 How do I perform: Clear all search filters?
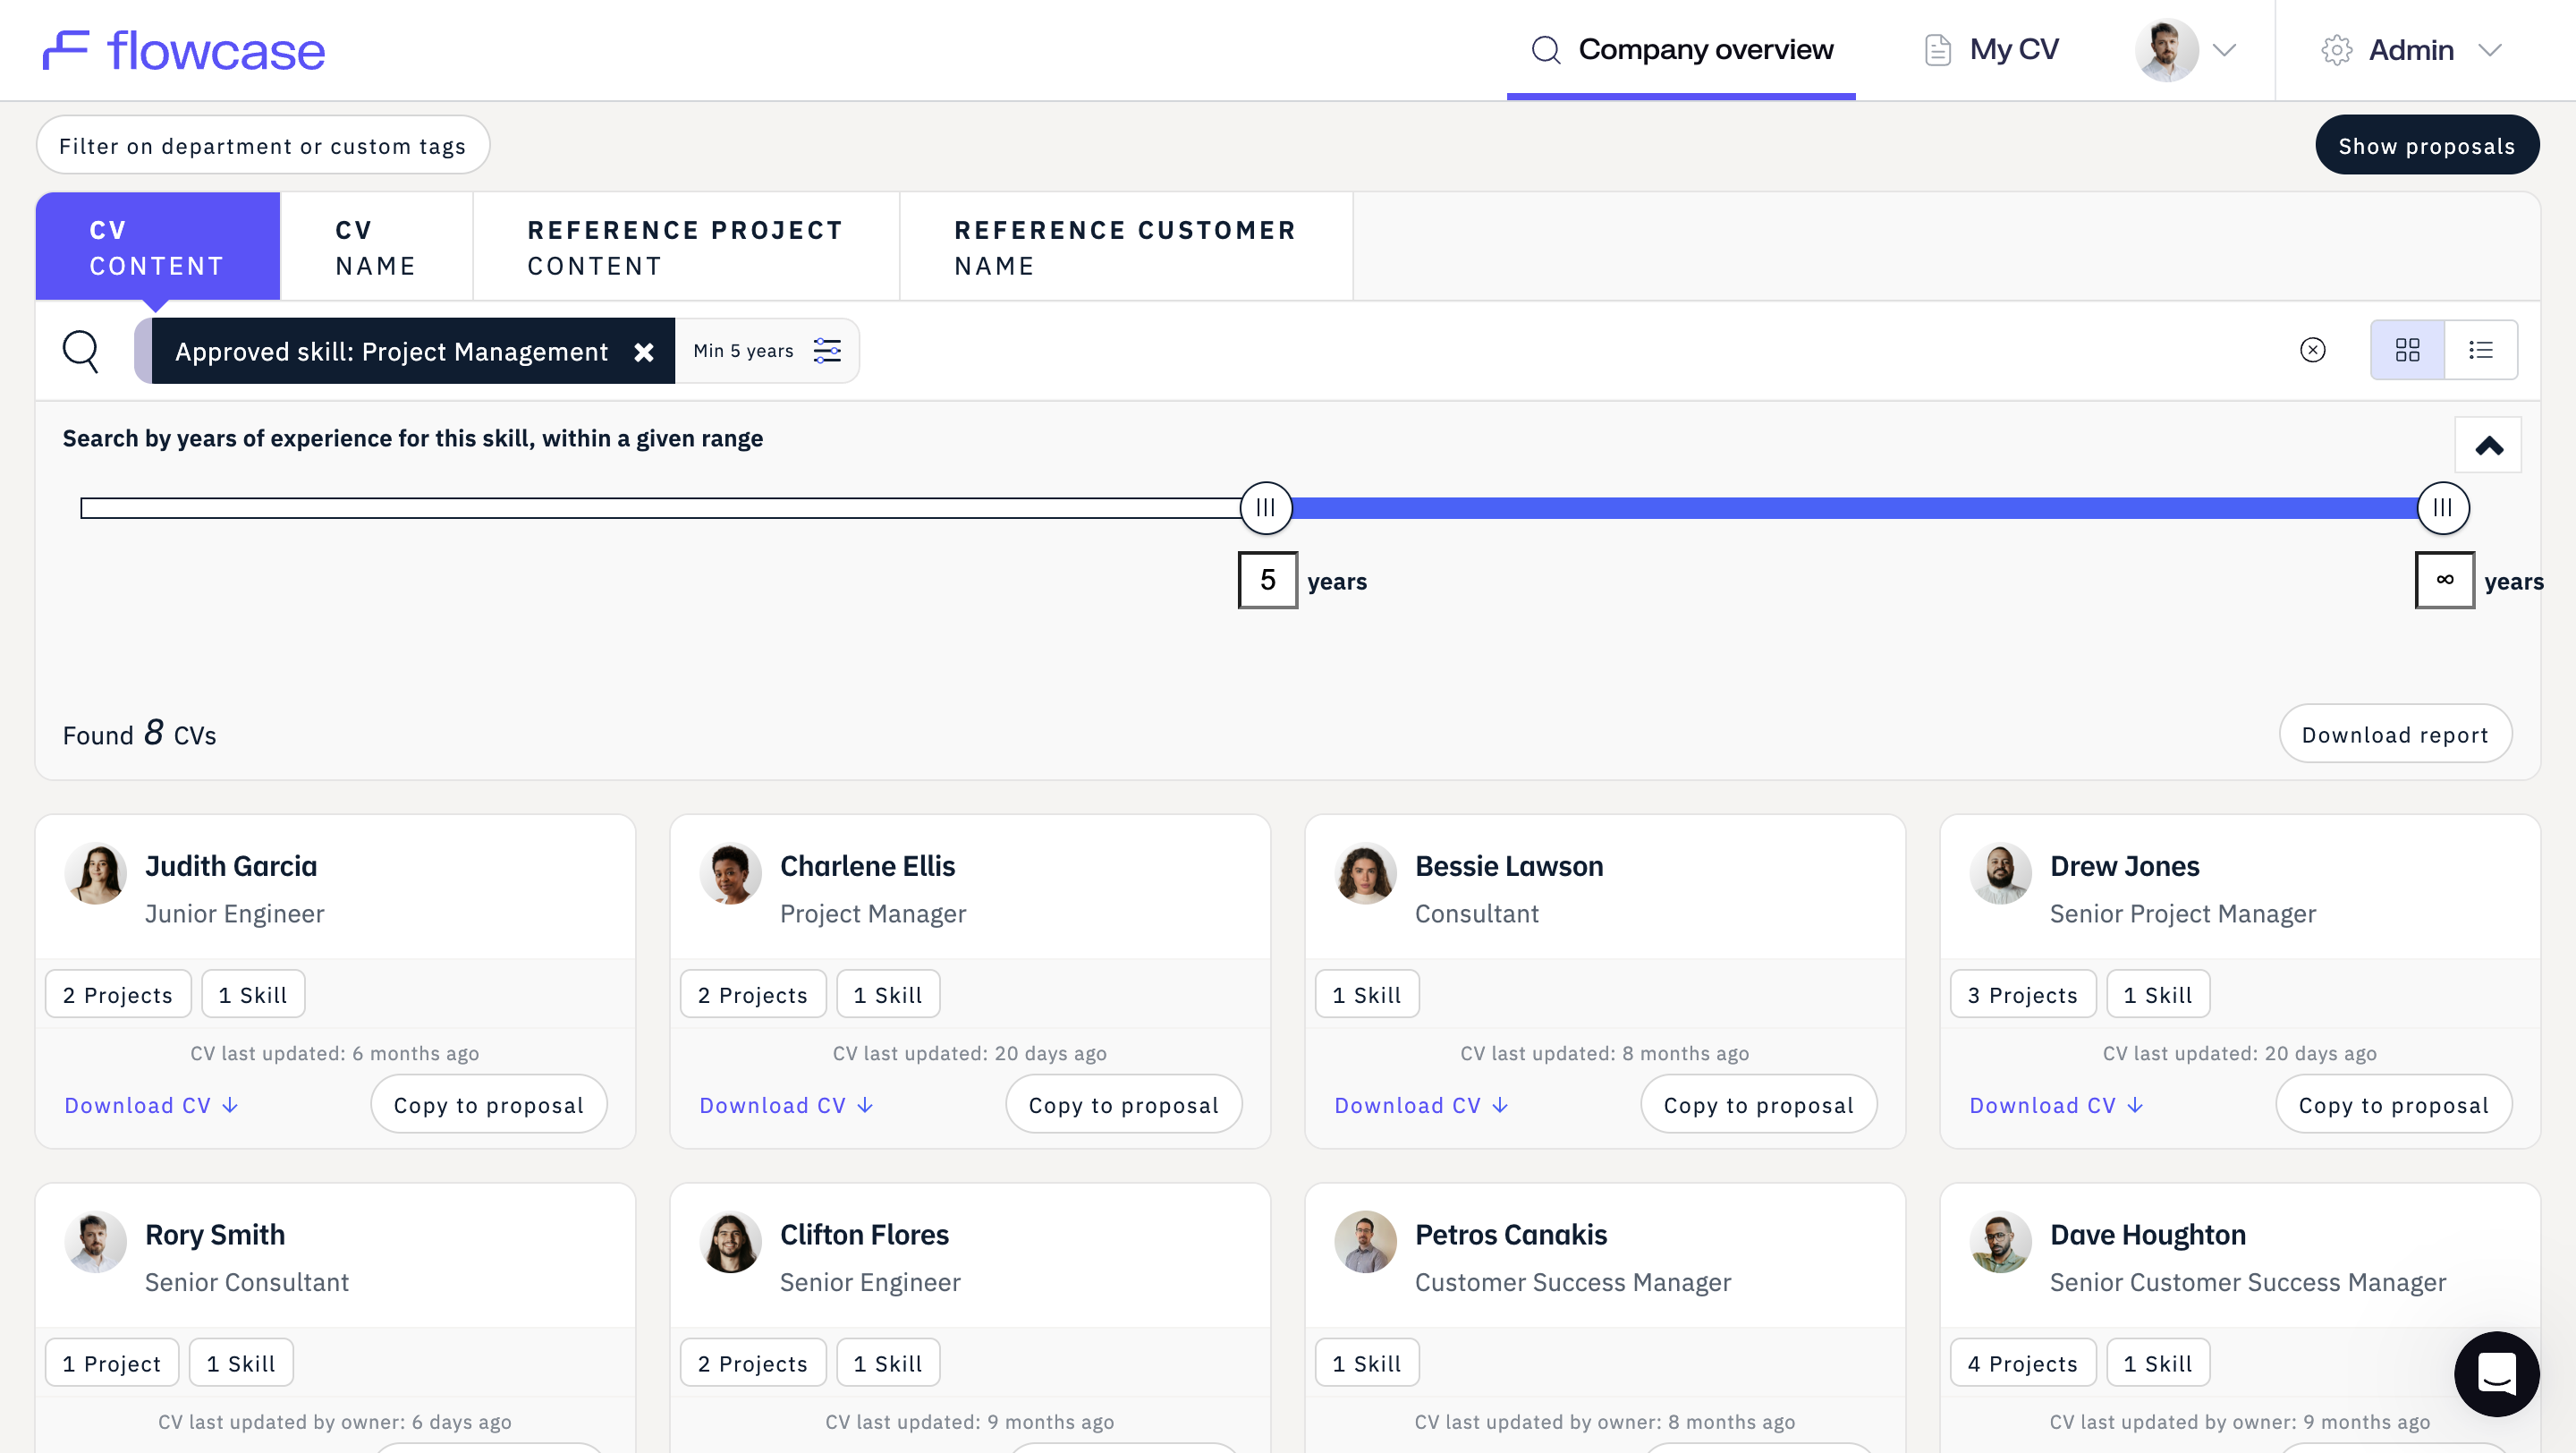point(2312,350)
